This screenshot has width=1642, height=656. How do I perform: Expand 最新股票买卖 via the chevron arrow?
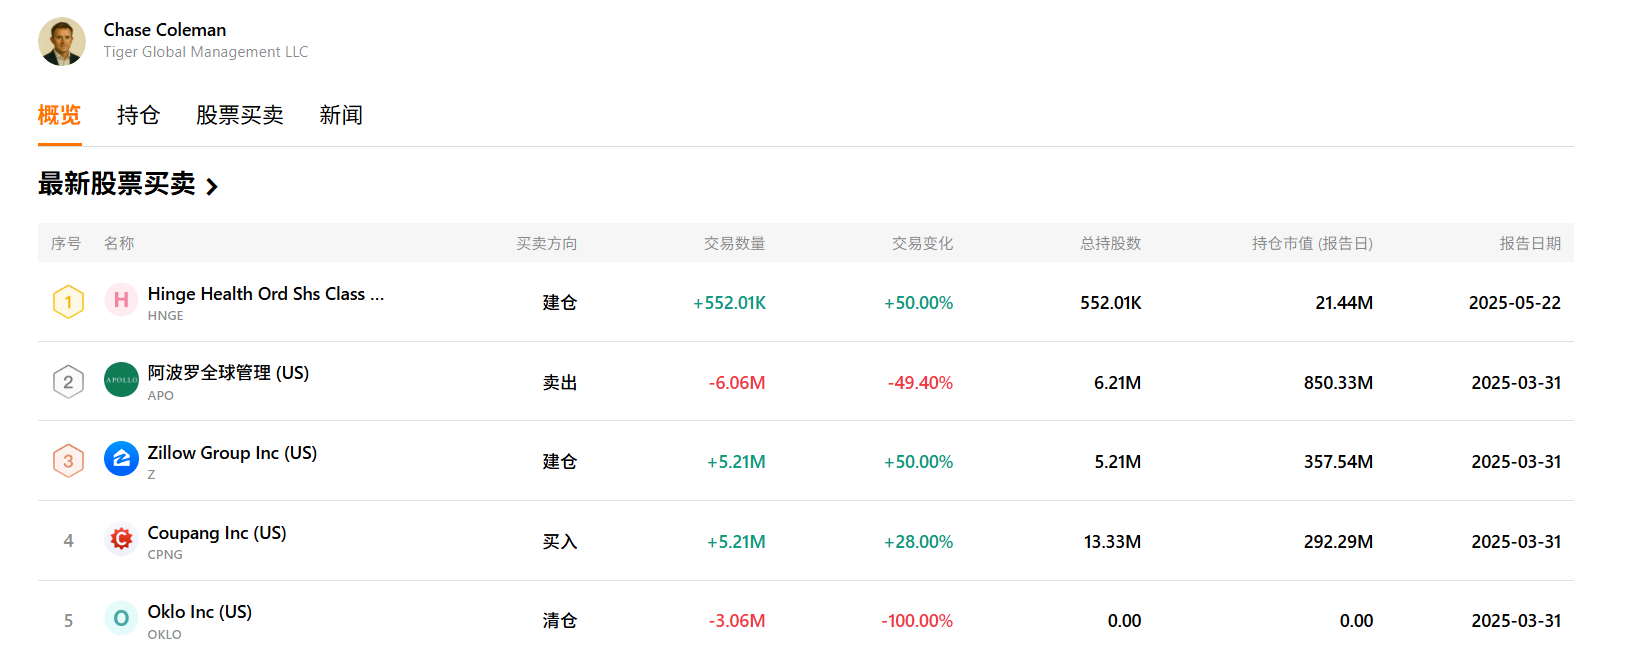[211, 186]
